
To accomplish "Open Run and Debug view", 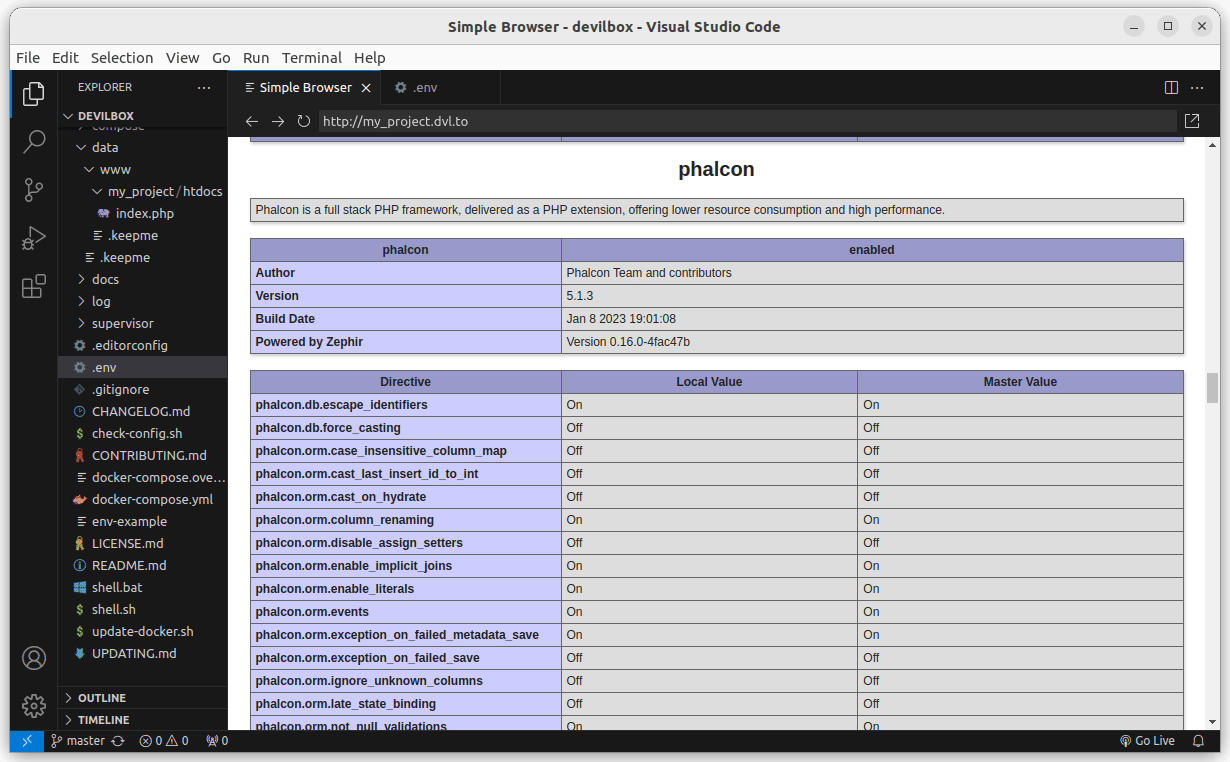I will (34, 238).
